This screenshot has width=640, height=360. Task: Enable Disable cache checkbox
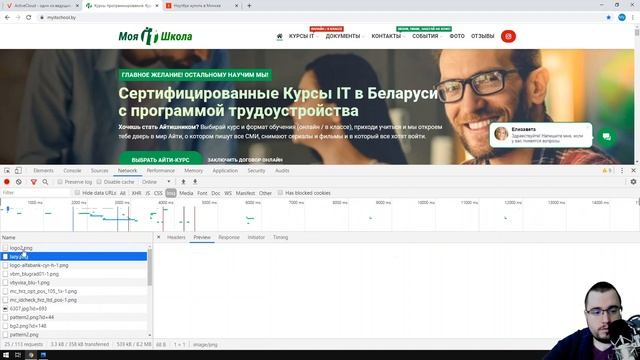click(x=99, y=182)
